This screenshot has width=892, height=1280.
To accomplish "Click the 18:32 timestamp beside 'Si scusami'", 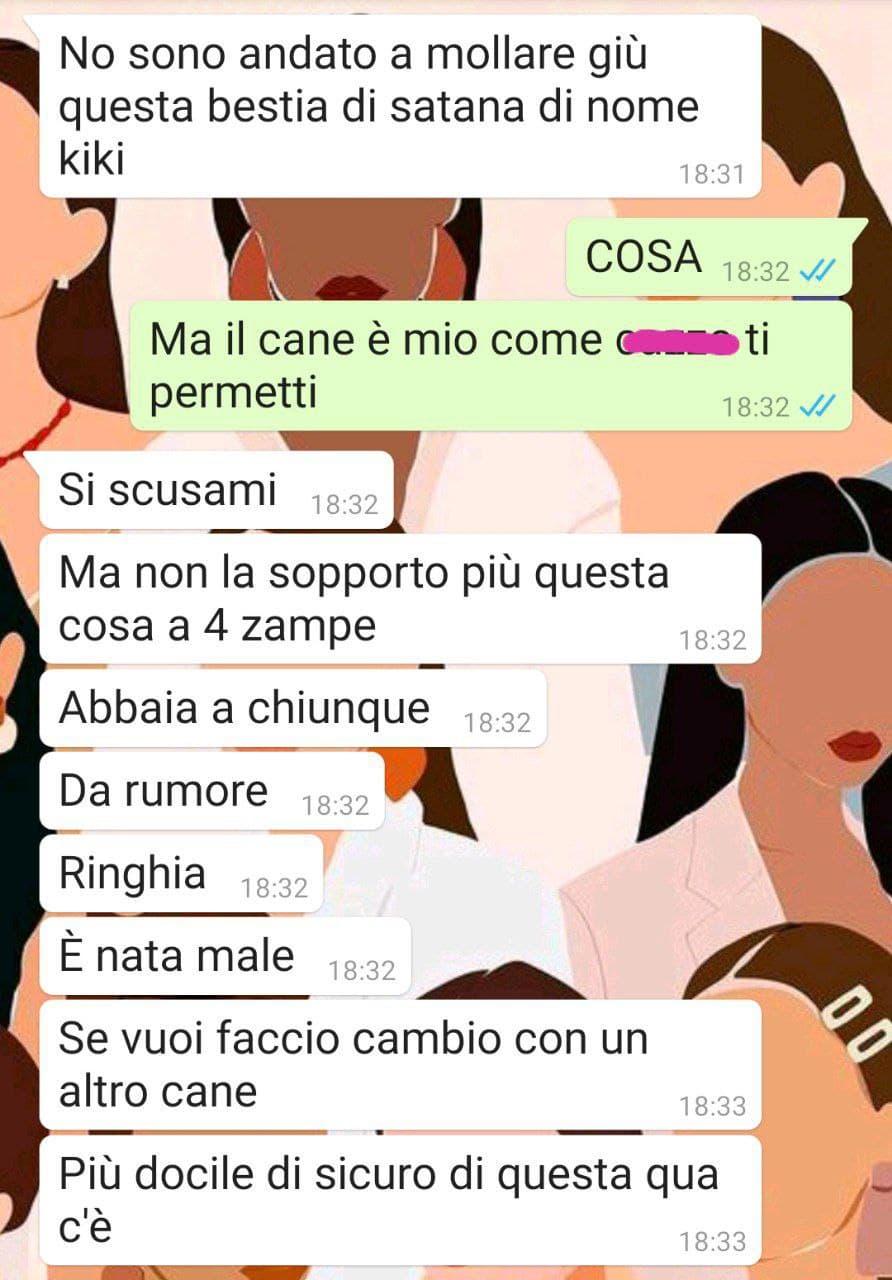I will point(345,505).
